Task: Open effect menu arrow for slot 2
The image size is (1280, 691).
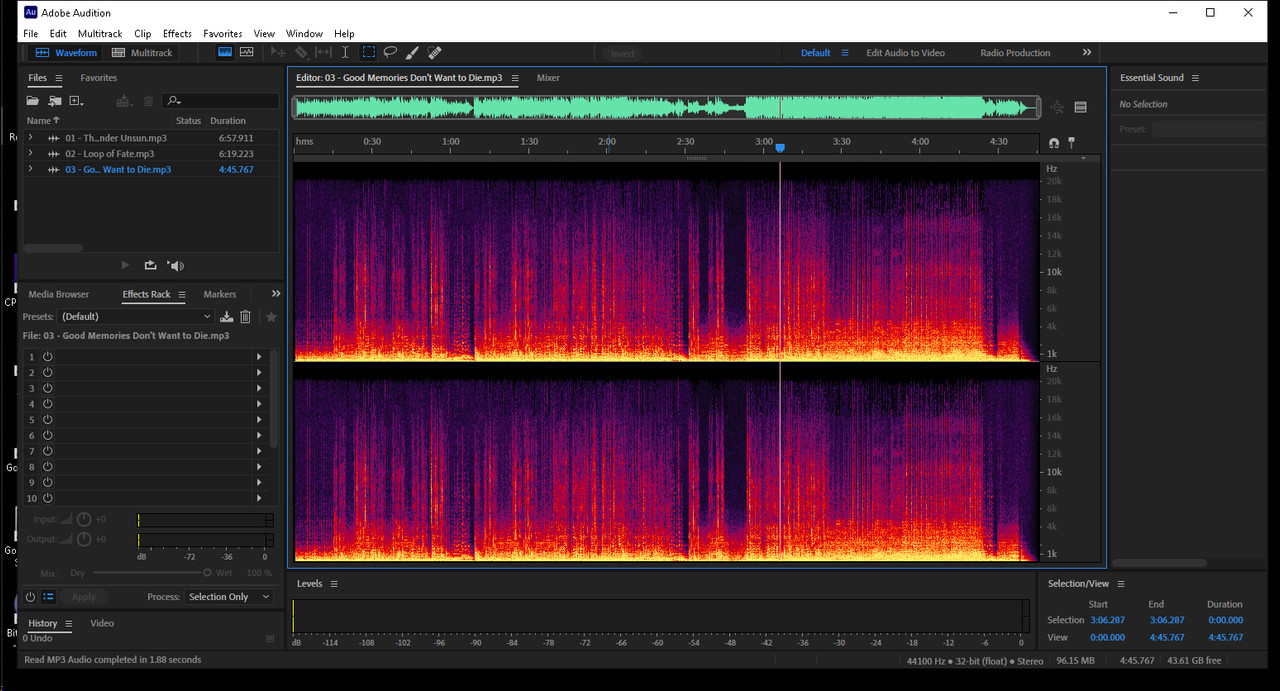Action: pos(259,372)
